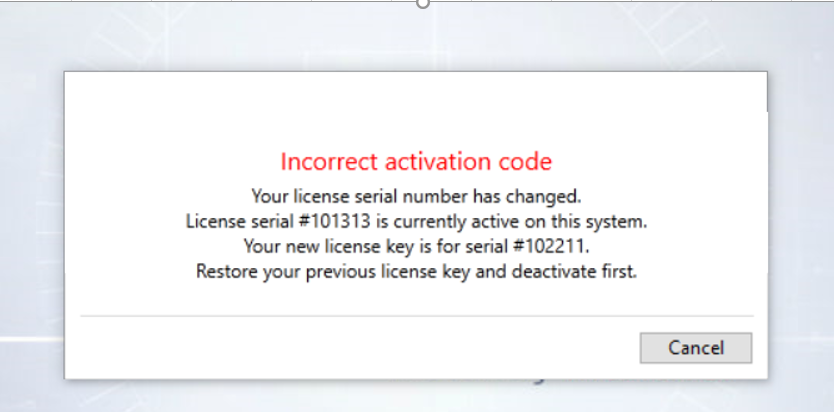The height and width of the screenshot is (412, 834).
Task: Click the background left of the dialog
Action: coord(30,220)
